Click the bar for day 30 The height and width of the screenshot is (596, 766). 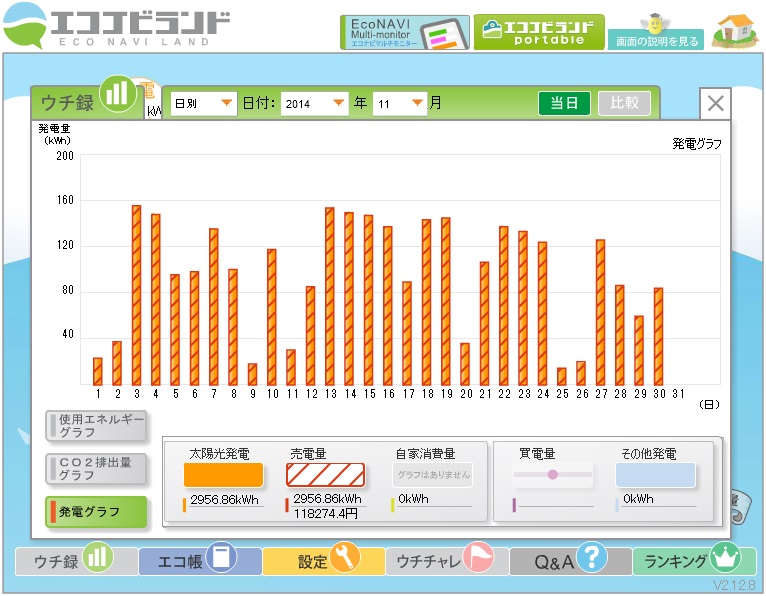(659, 336)
